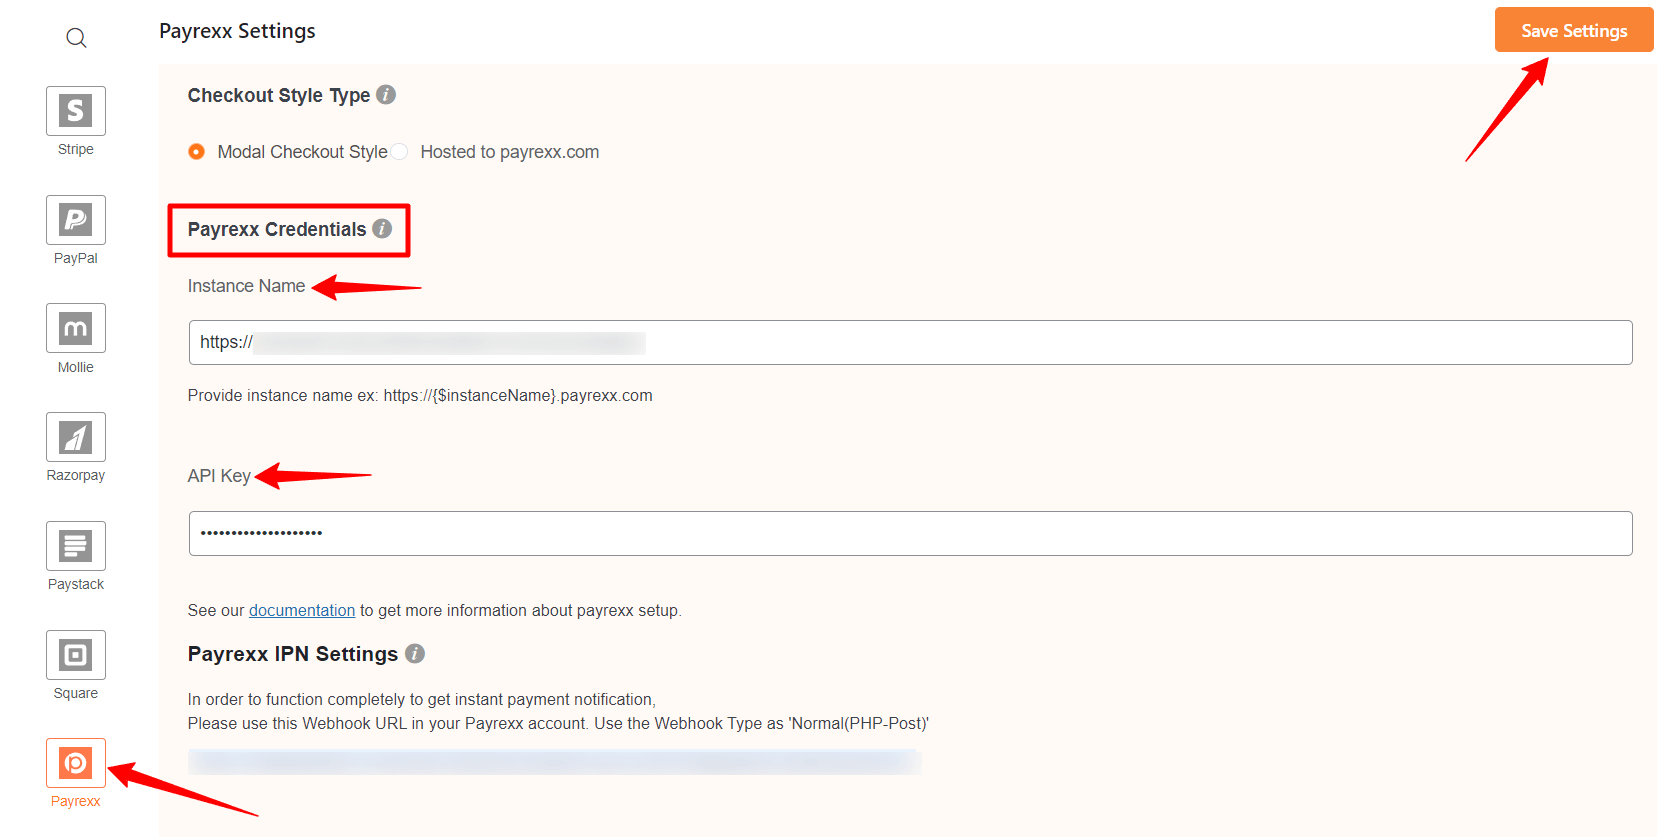The height and width of the screenshot is (837, 1657).
Task: Click the Payrexx Credentials heading
Action: click(x=277, y=229)
